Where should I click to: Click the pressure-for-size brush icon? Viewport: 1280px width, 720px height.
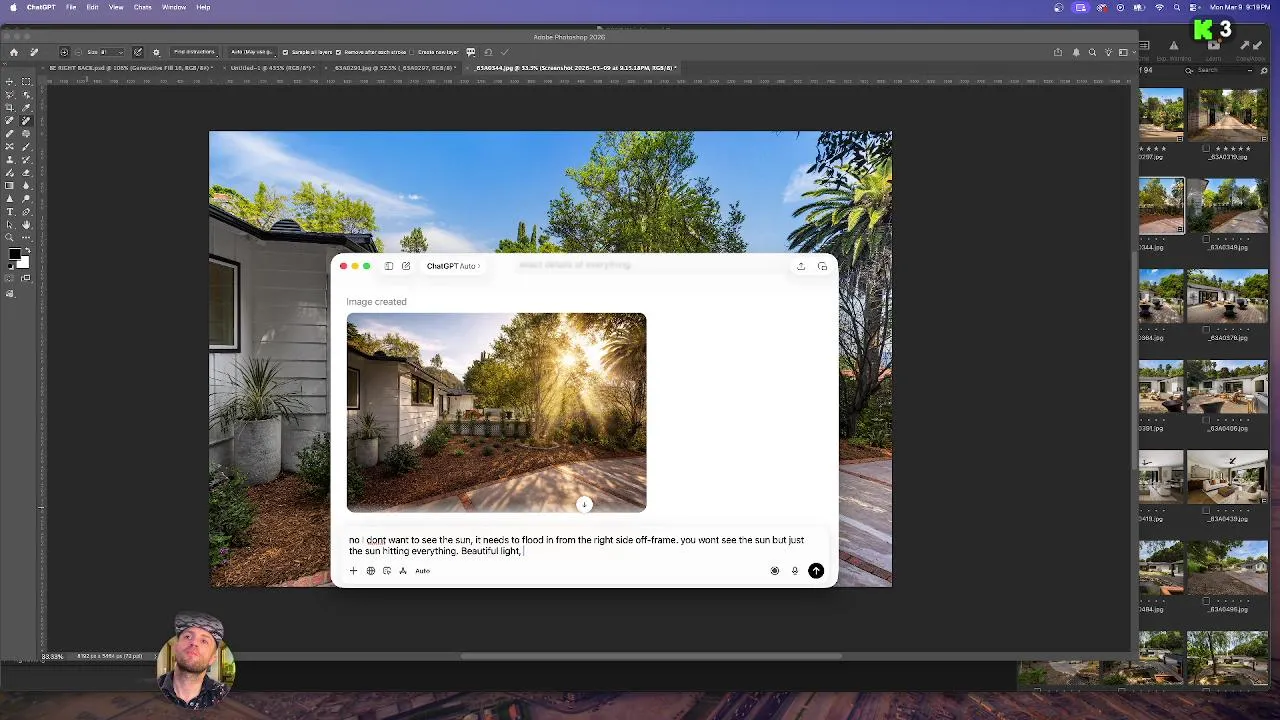(138, 52)
